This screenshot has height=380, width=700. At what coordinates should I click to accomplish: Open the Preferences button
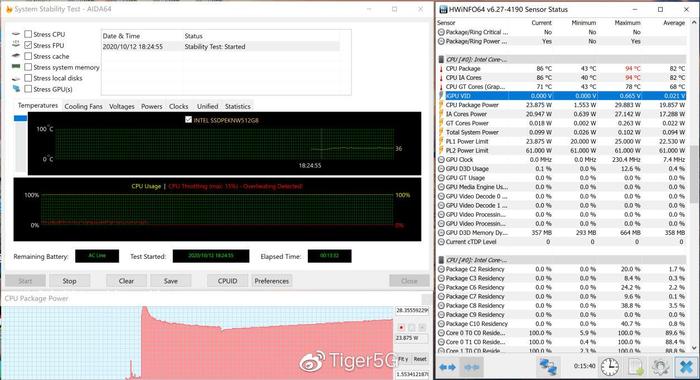[x=271, y=281]
